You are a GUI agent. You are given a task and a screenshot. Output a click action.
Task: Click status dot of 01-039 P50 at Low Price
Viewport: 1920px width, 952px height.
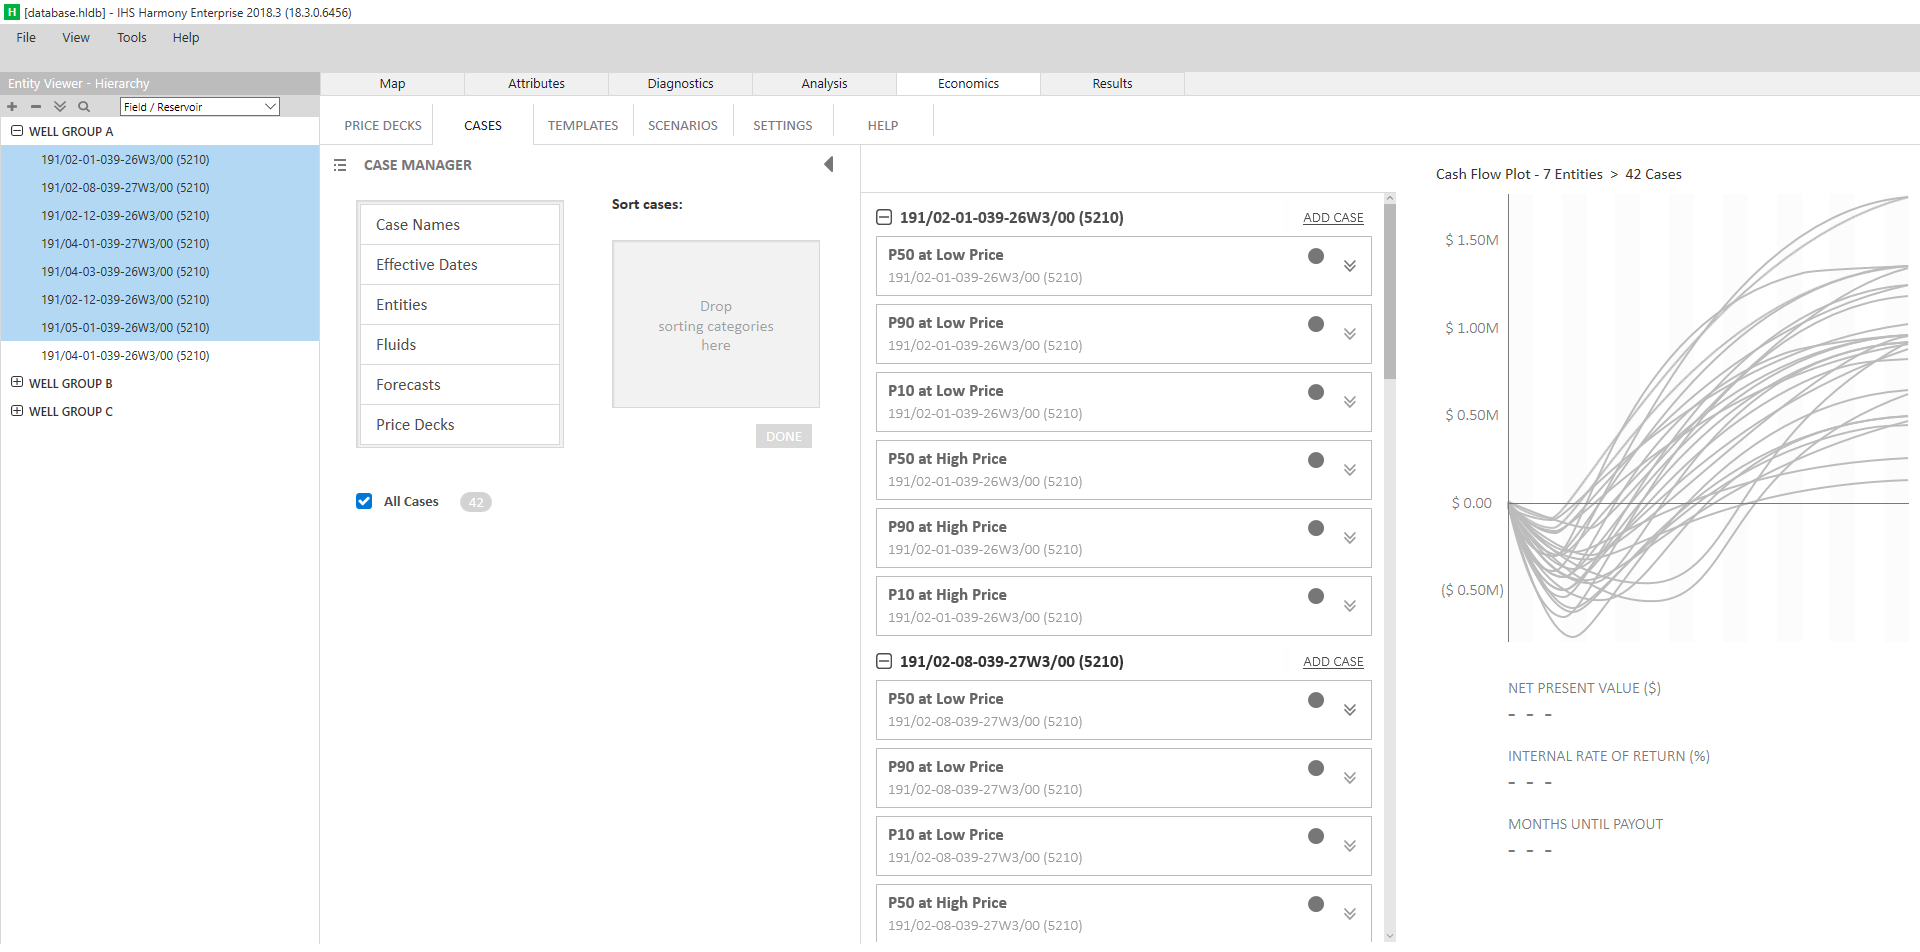click(x=1316, y=256)
